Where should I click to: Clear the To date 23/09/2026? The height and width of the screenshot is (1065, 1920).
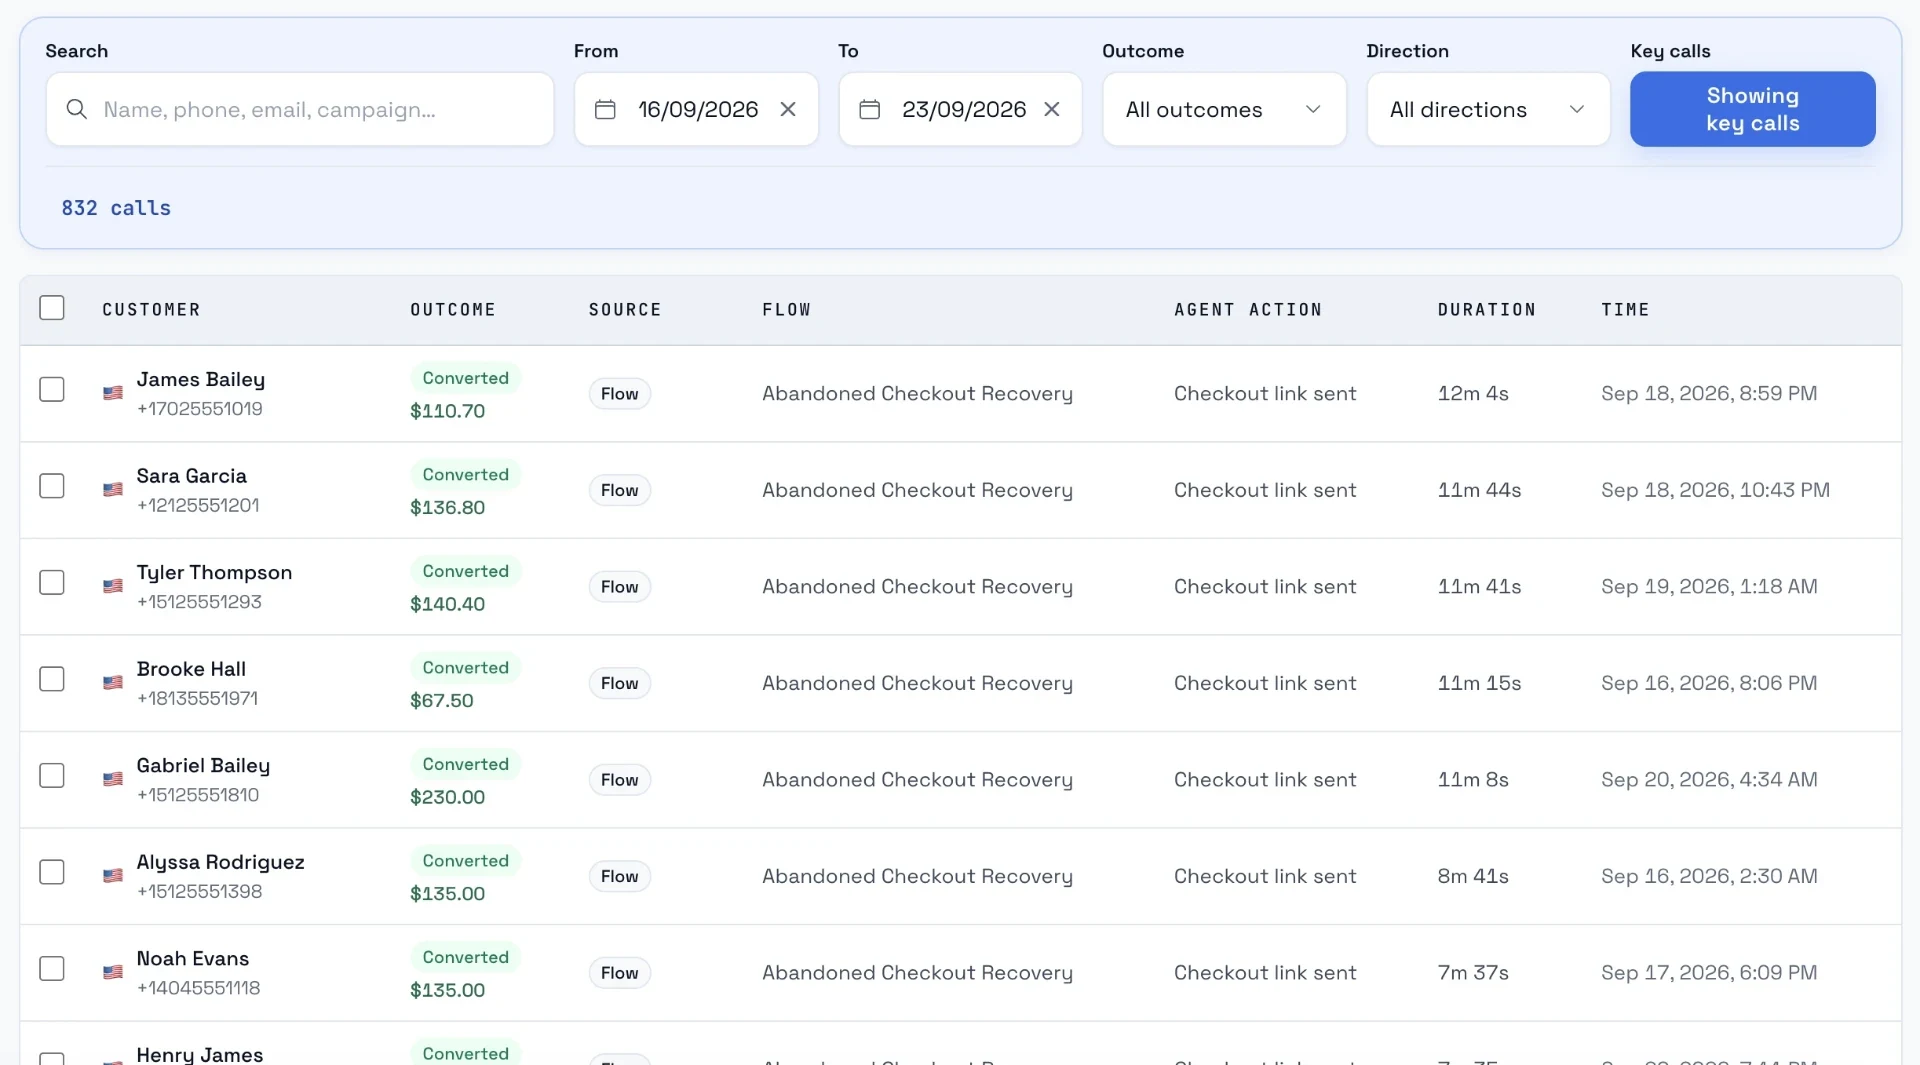click(1052, 109)
